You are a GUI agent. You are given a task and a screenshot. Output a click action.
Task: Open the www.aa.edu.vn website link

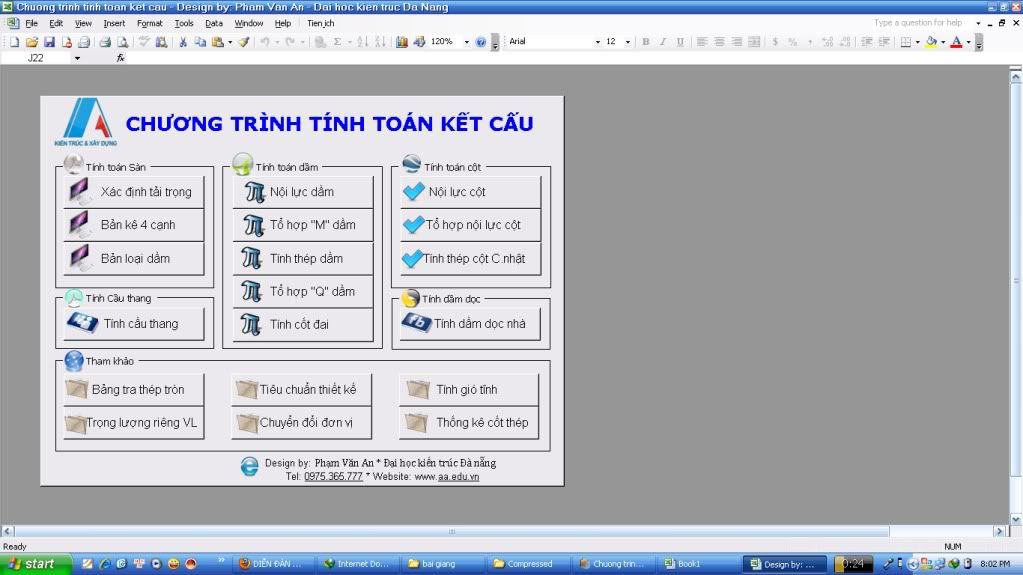click(x=458, y=477)
